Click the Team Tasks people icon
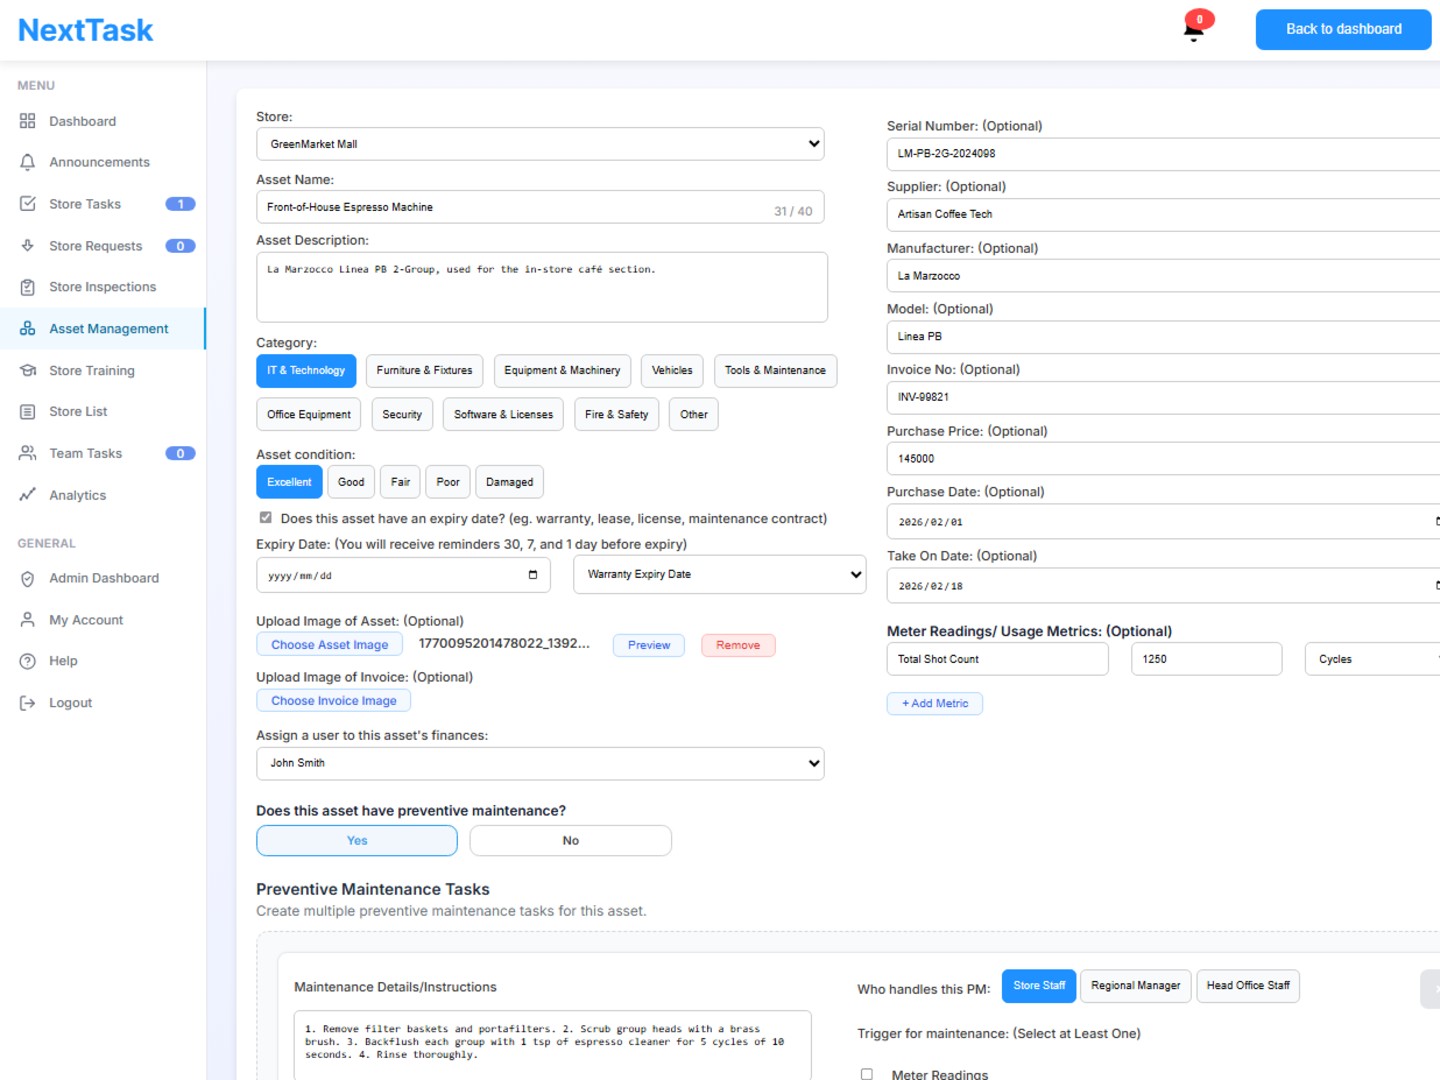 tap(27, 453)
